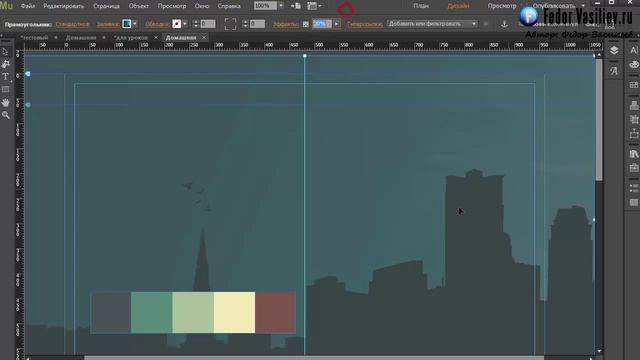Open the States list panel icon
Image resolution: width=640 pixels, height=360 pixels.
tap(633, 188)
